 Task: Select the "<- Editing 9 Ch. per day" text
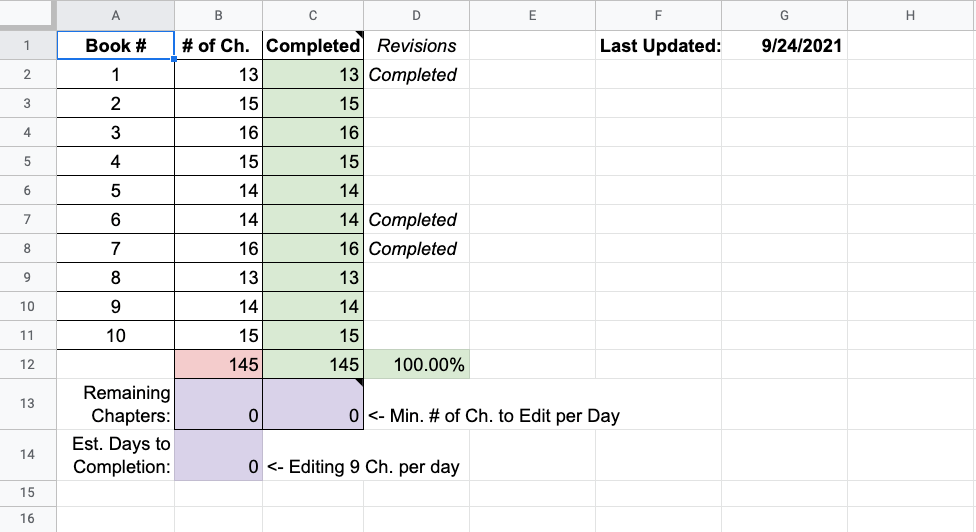tap(364, 467)
